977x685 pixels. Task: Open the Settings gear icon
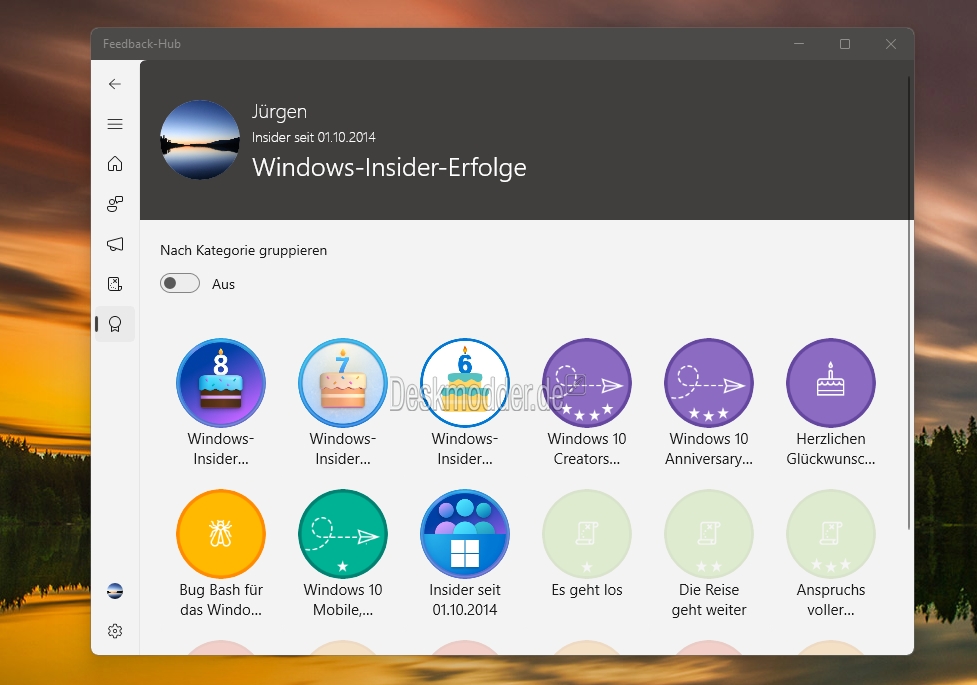(115, 631)
